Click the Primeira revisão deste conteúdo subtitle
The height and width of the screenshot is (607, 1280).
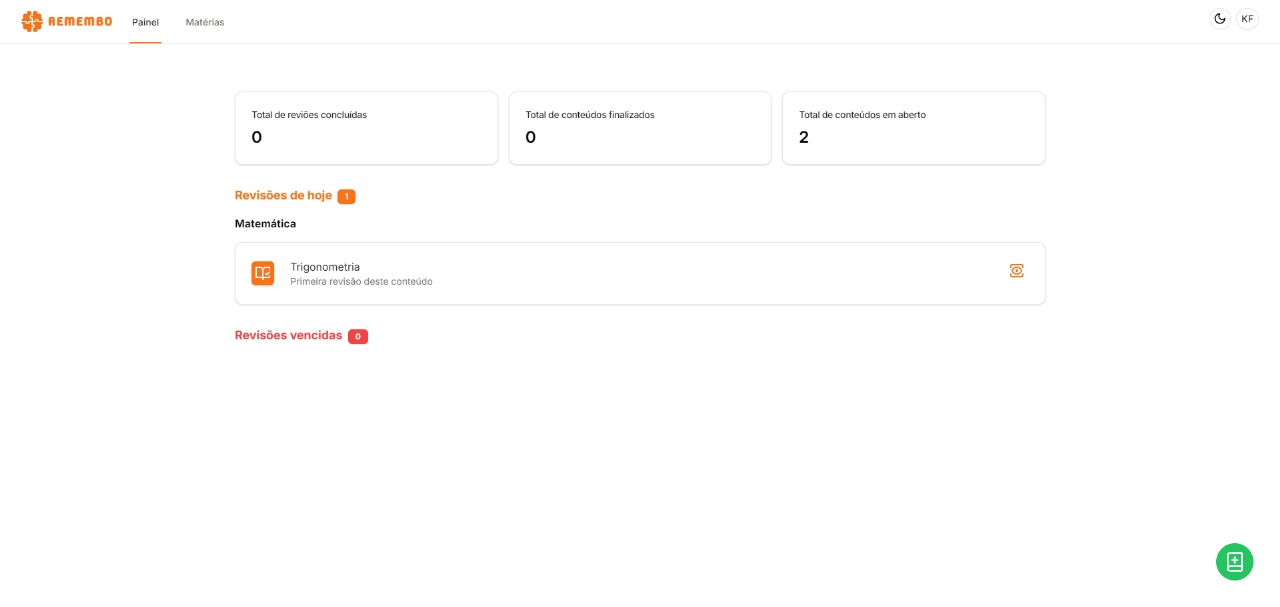tap(361, 282)
